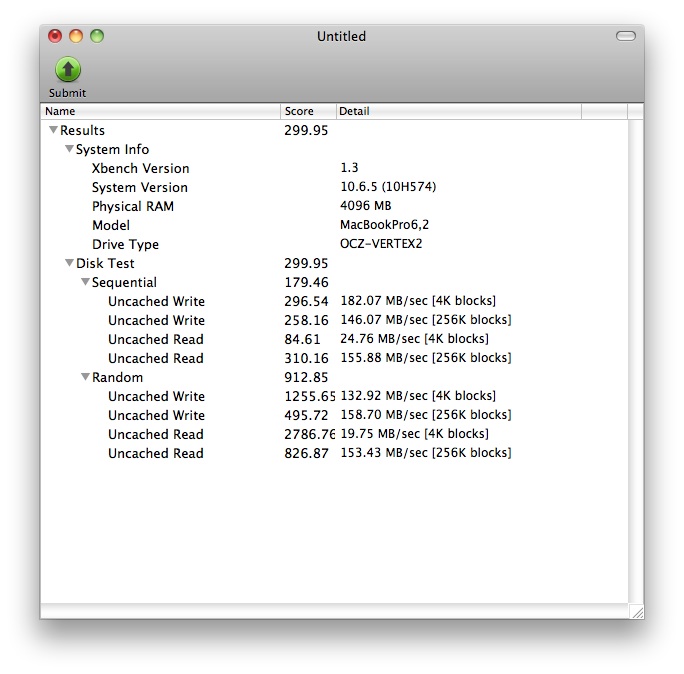Click the Detail column header
The height and width of the screenshot is (674, 684).
(459, 111)
